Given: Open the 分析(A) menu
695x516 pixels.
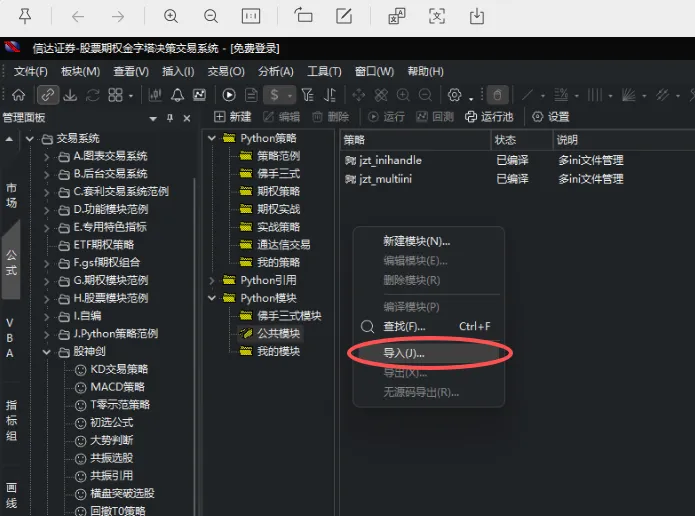Looking at the screenshot, I should click(x=276, y=71).
